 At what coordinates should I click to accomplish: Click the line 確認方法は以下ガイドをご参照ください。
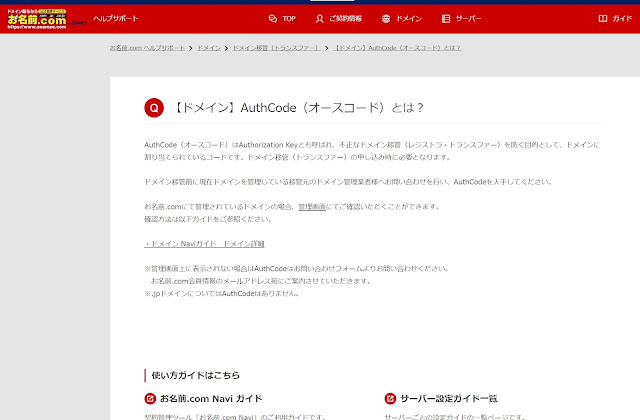[208, 219]
